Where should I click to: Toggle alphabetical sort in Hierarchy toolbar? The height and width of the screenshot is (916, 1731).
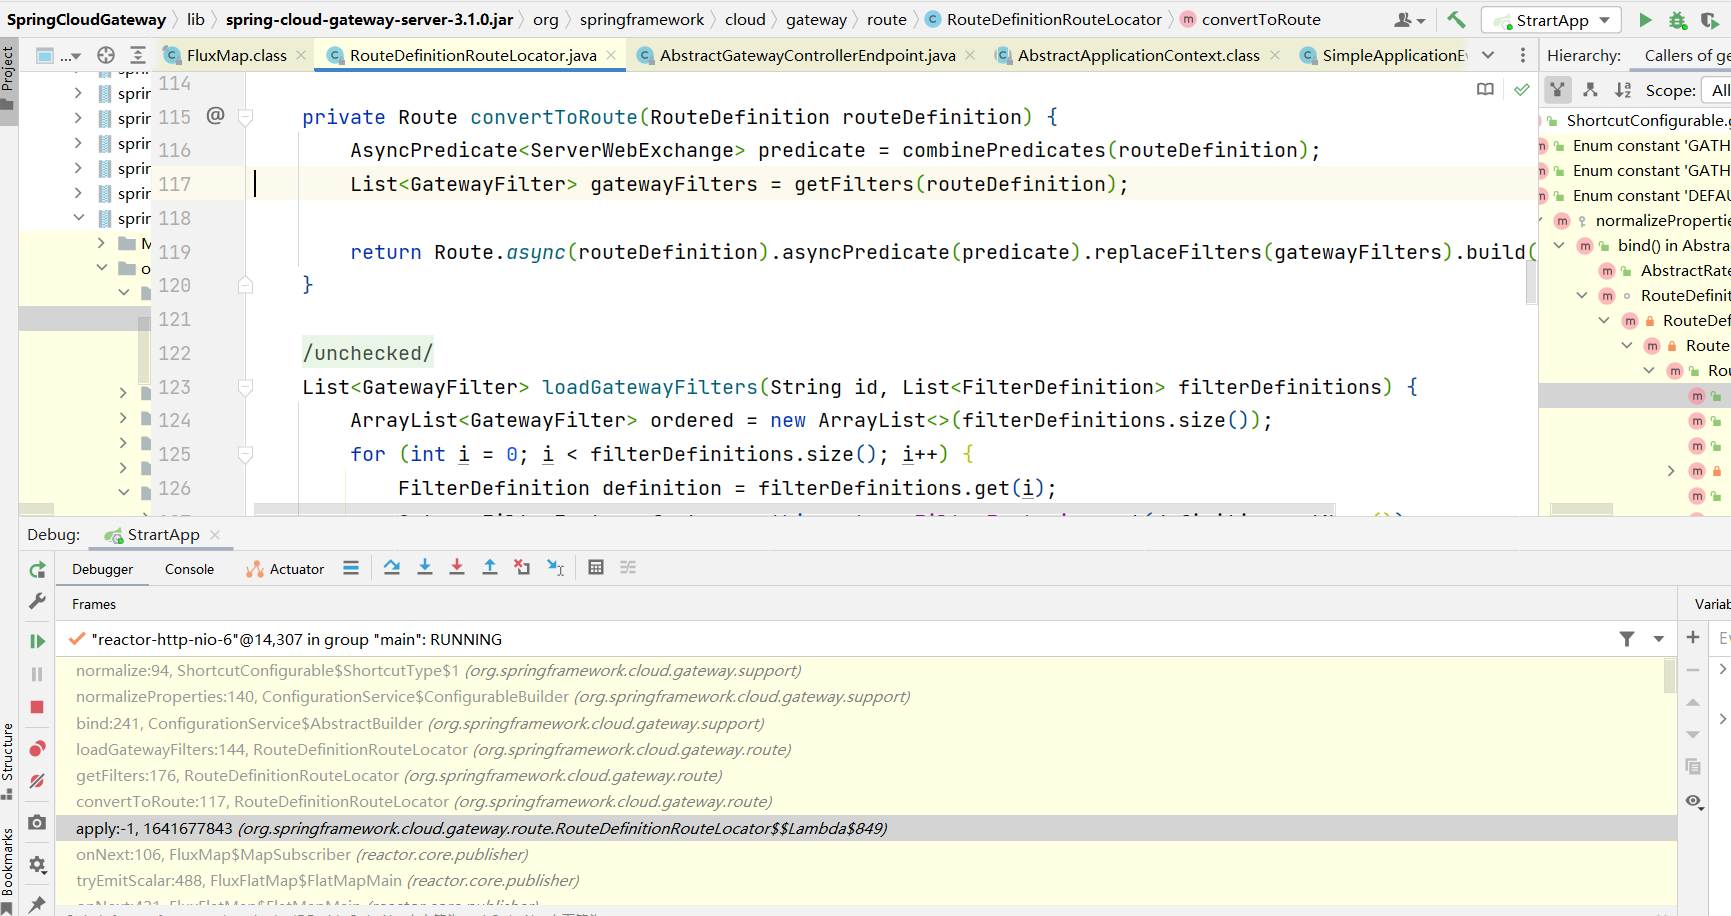1623,90
